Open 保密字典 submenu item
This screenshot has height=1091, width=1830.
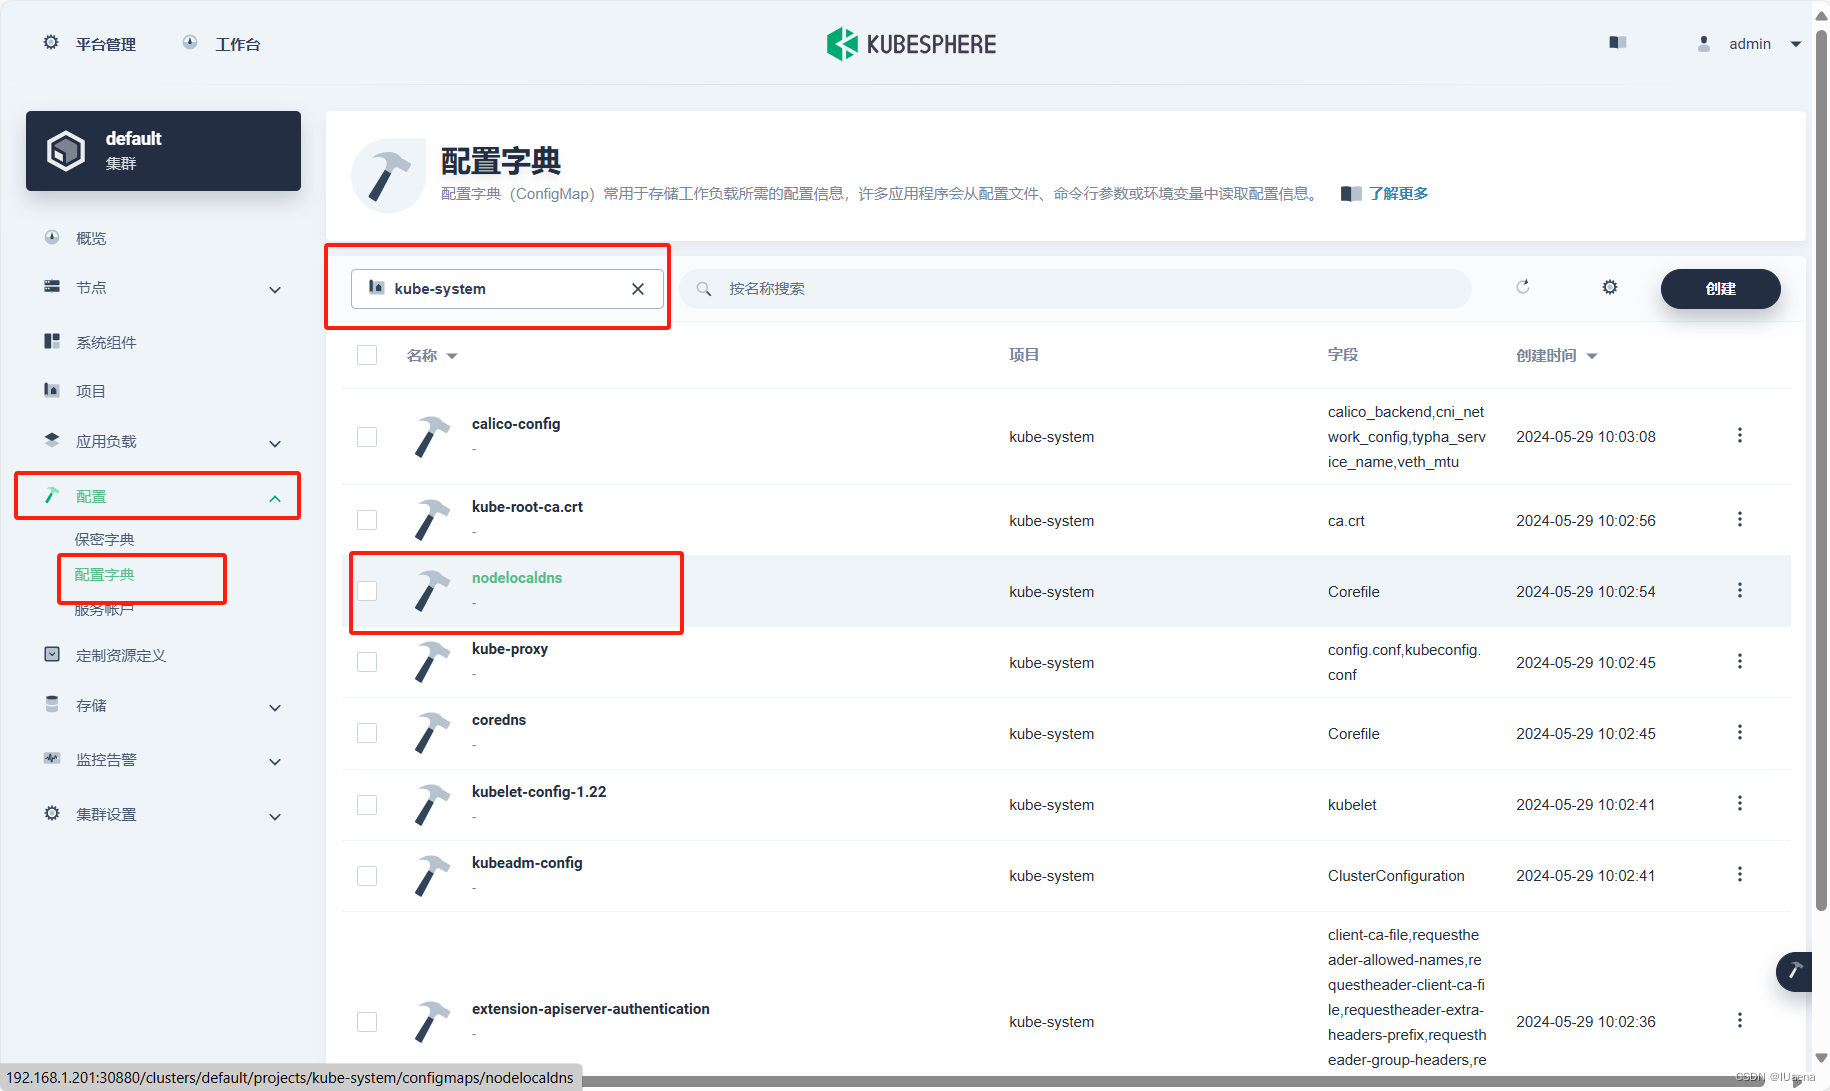coord(104,539)
